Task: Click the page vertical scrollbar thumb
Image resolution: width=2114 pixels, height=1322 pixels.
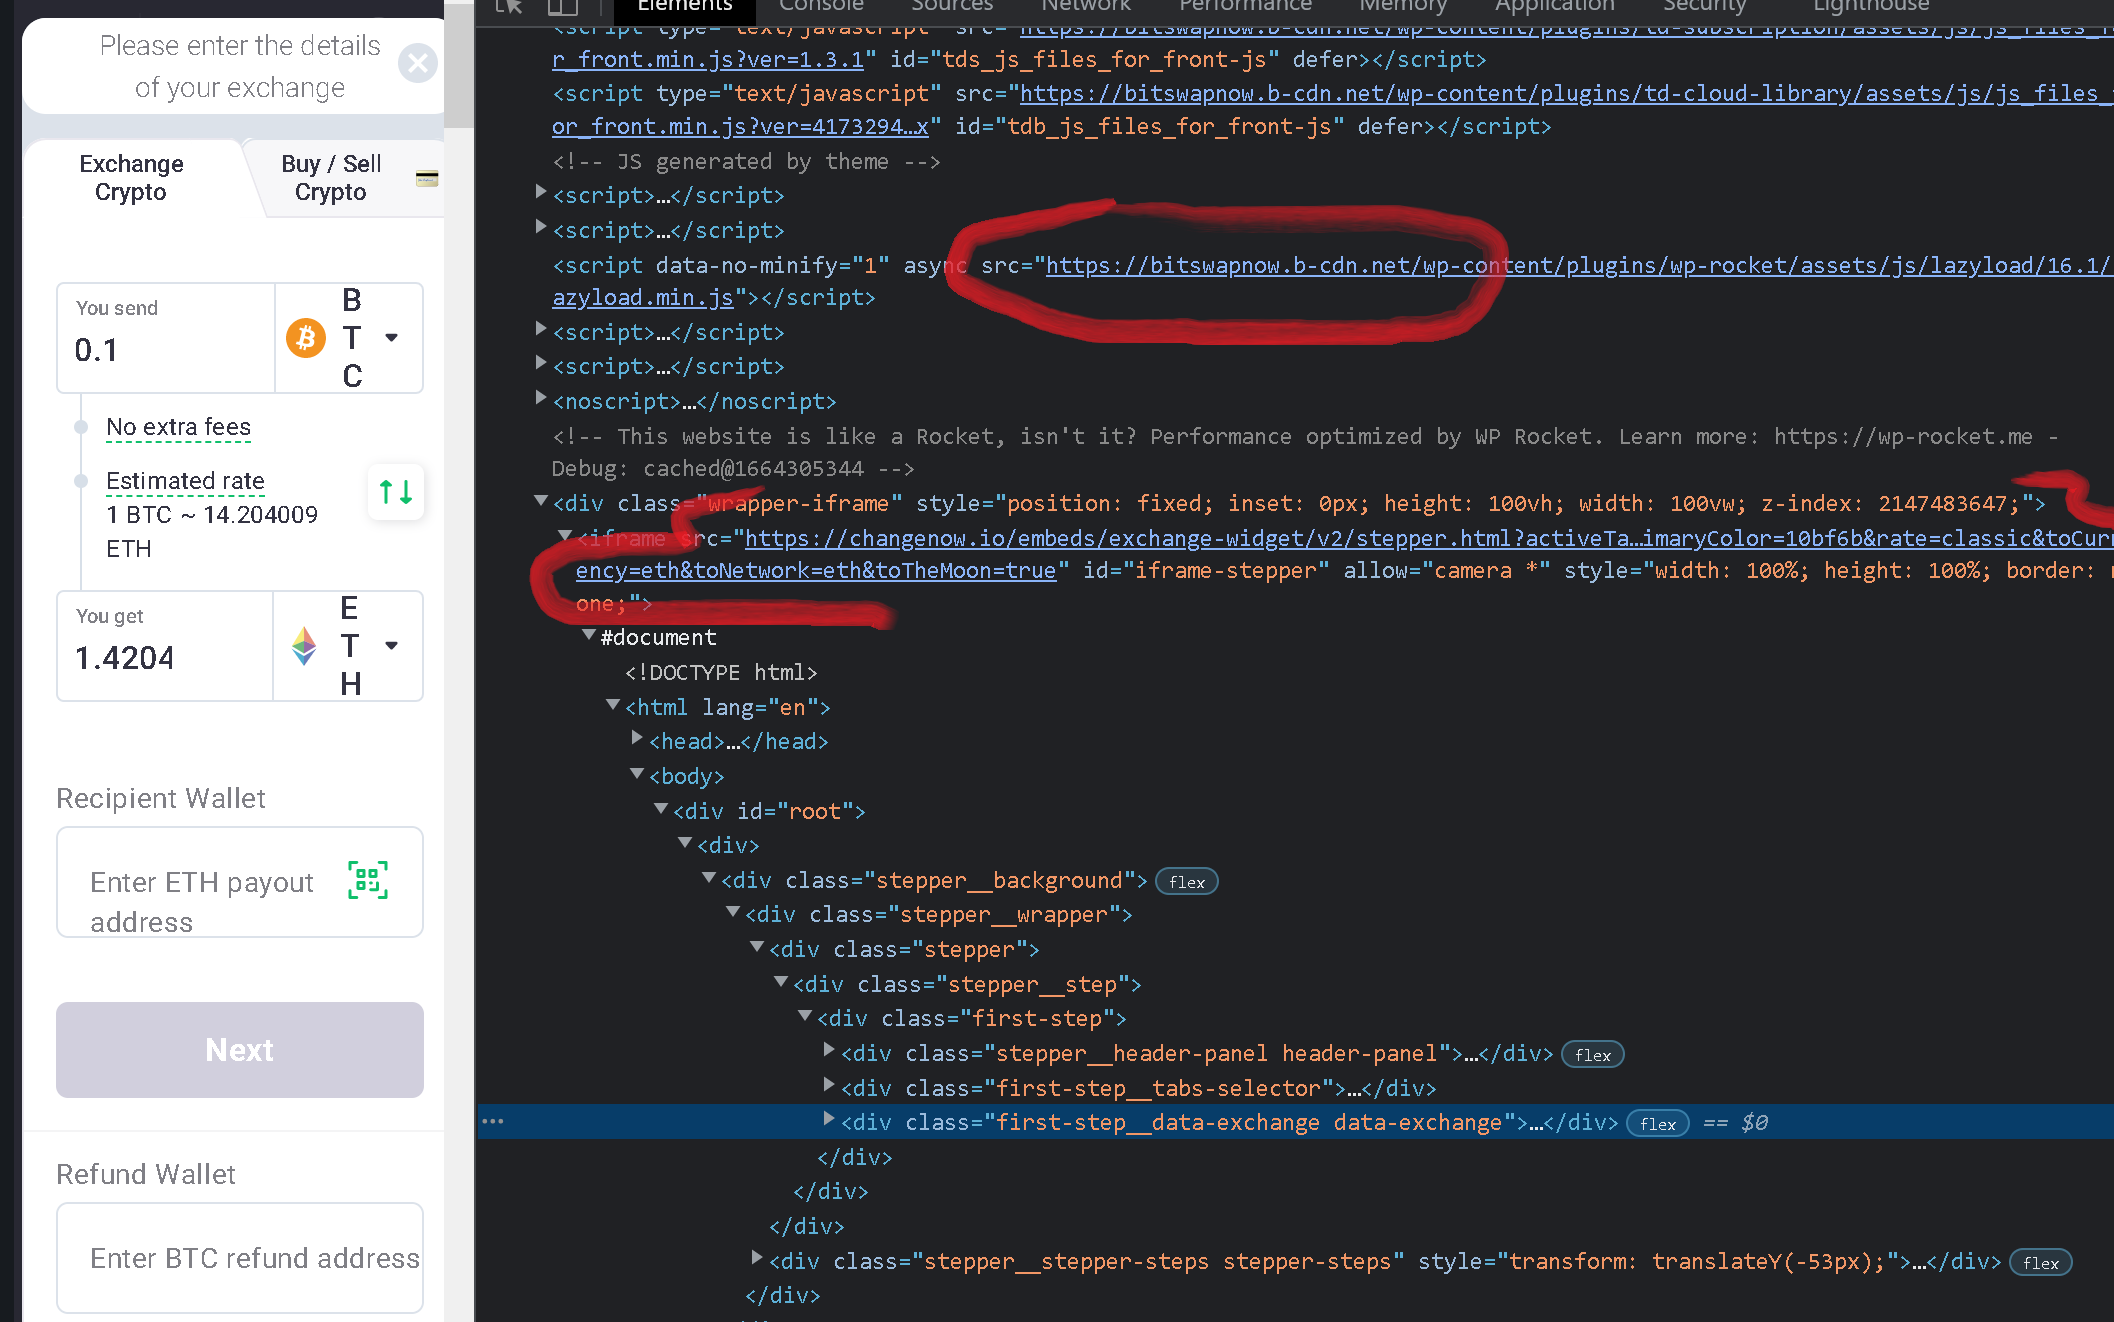Action: coord(459,64)
